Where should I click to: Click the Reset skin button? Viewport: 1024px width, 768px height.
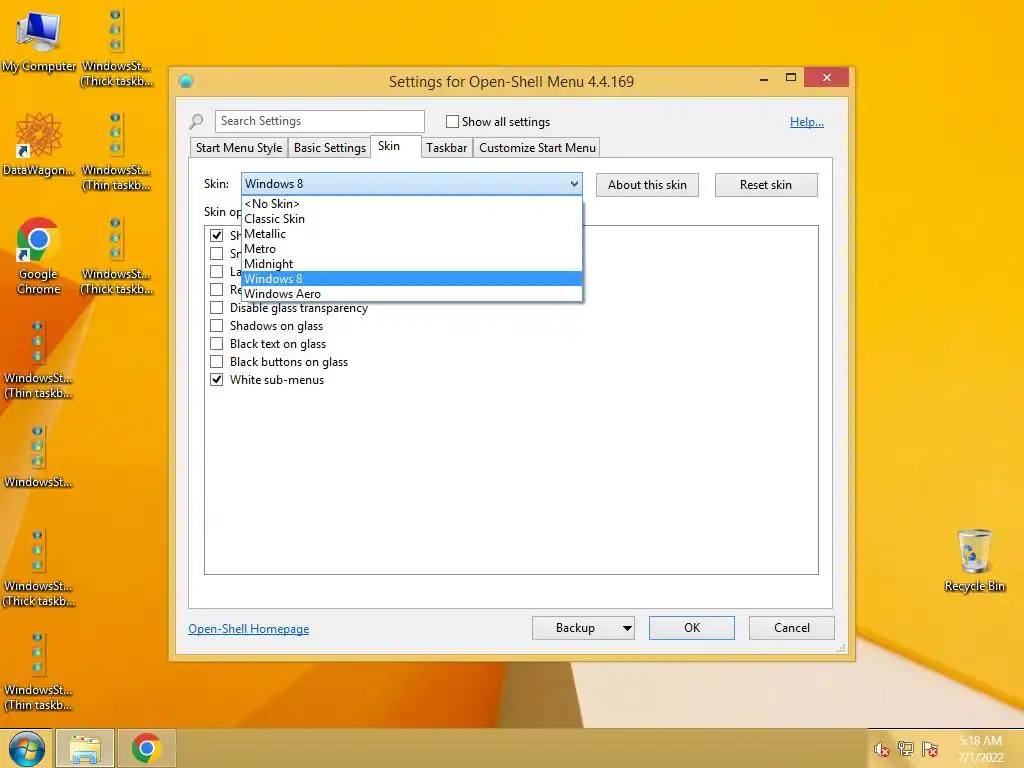point(766,185)
